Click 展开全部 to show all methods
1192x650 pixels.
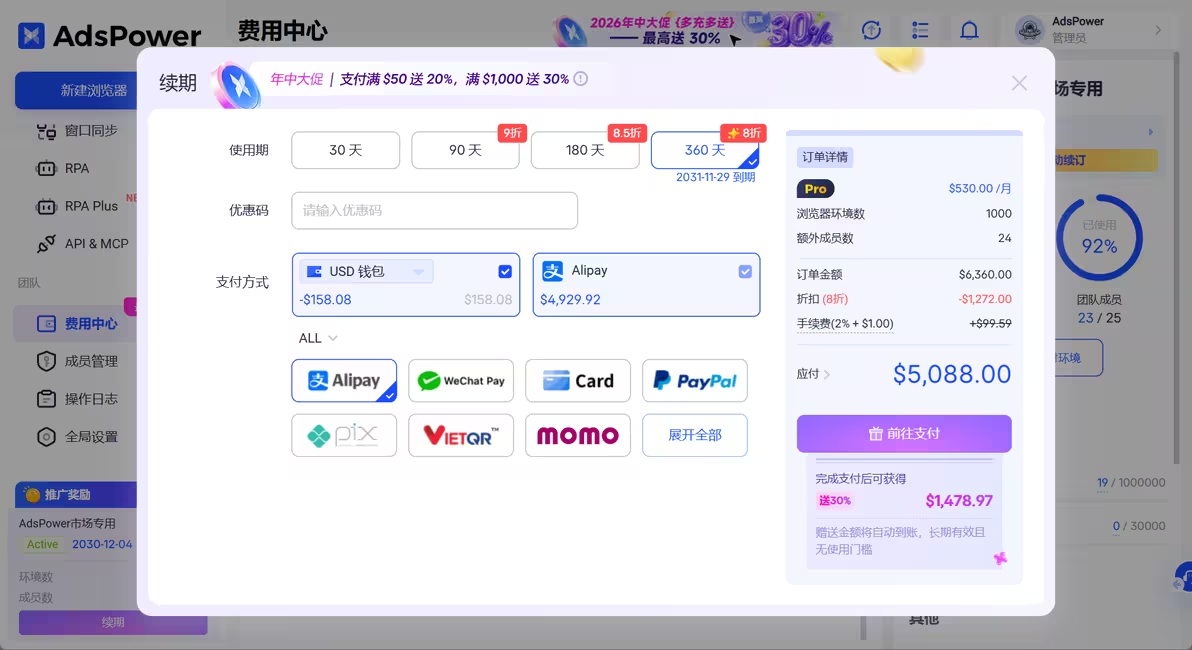tap(695, 436)
